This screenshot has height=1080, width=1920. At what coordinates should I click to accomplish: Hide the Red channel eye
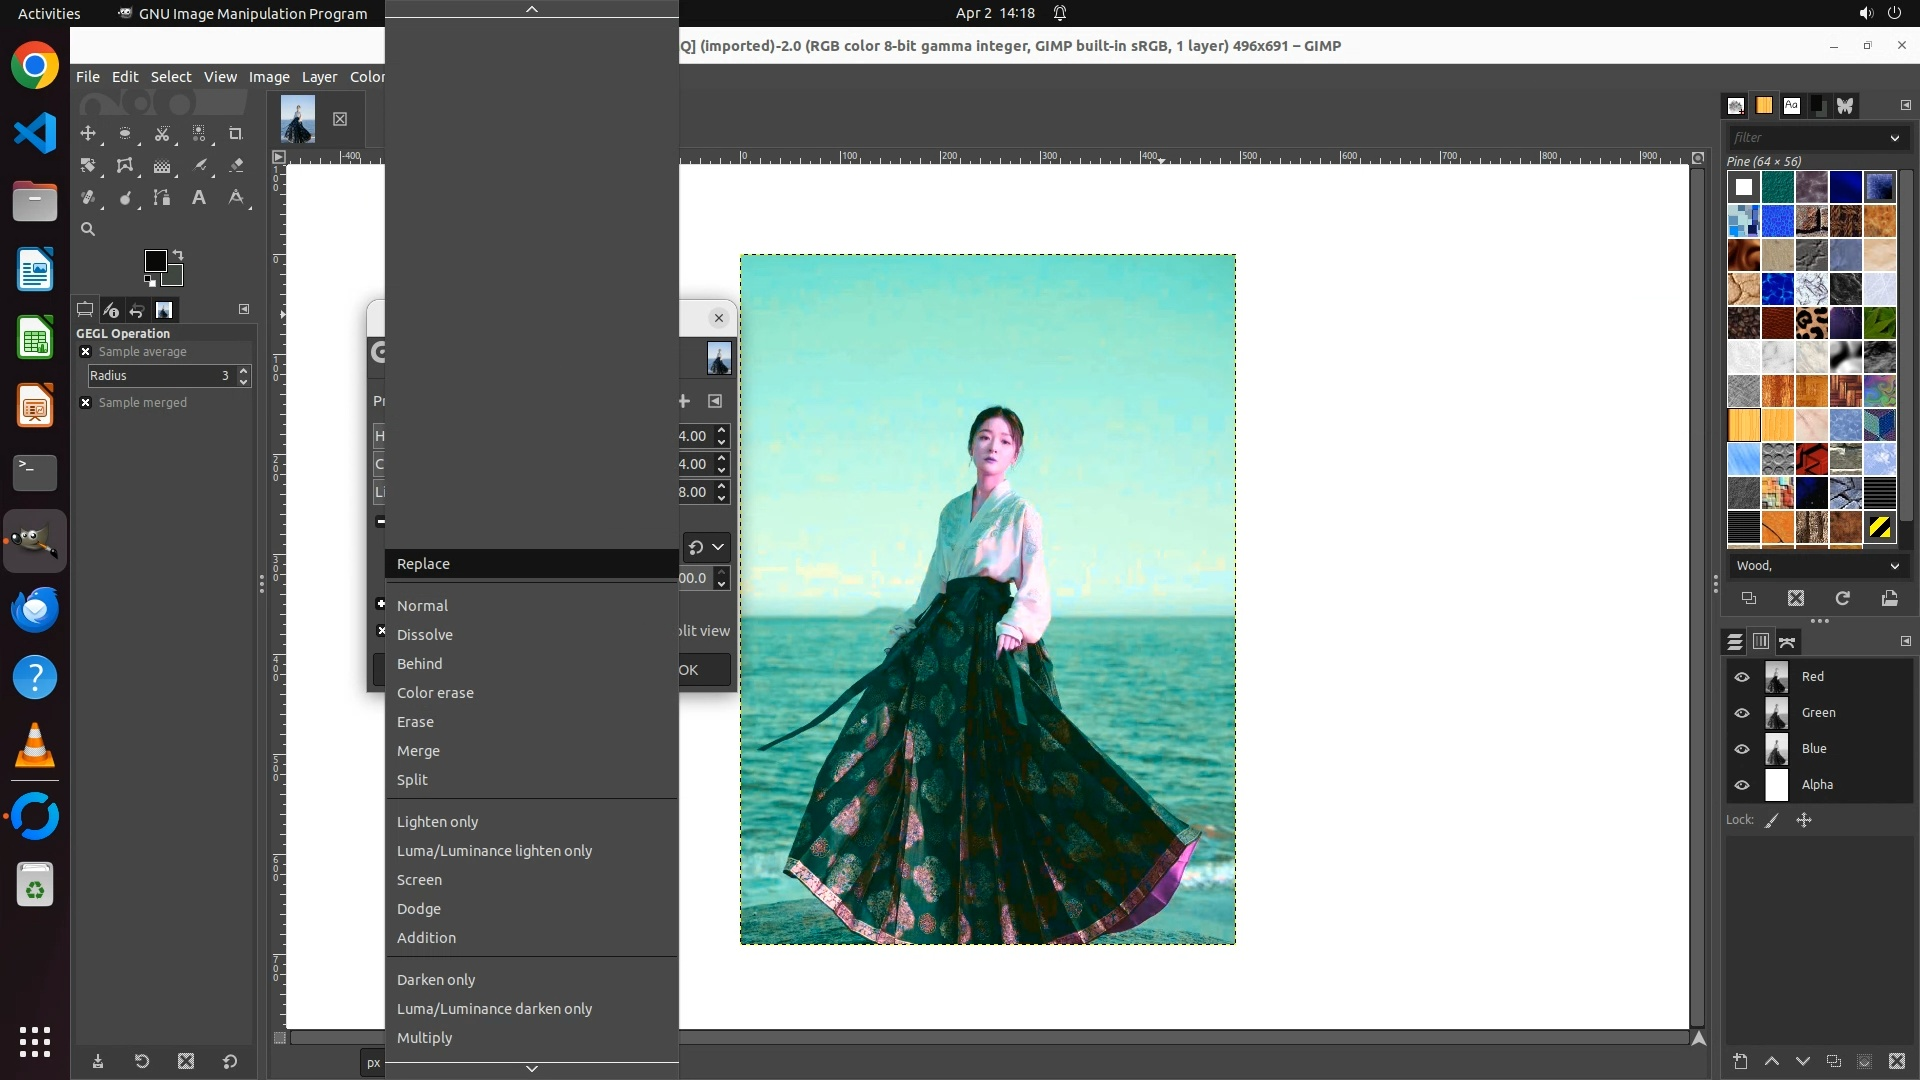tap(1742, 677)
